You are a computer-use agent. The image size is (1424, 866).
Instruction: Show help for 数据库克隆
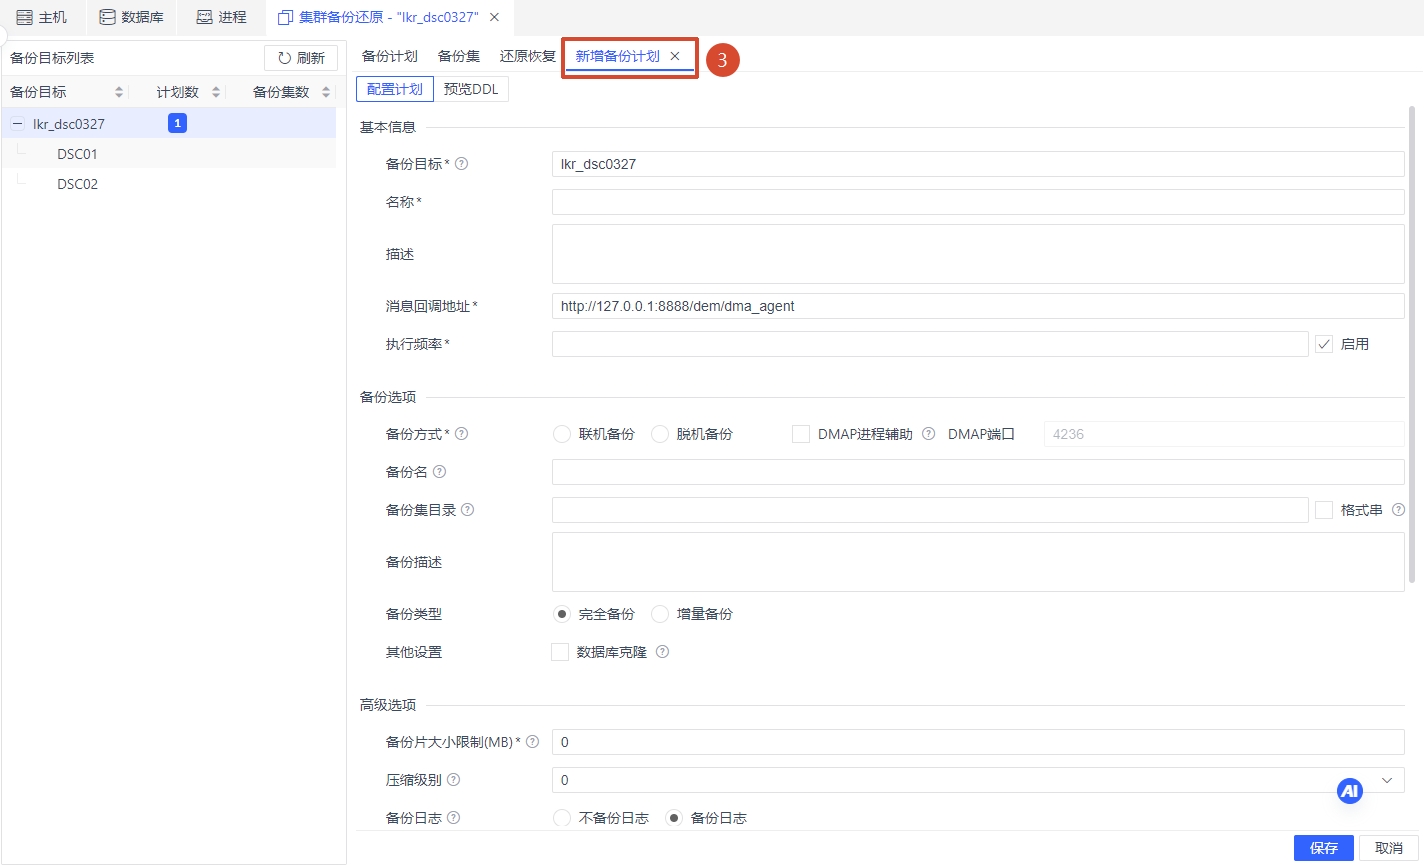[x=662, y=652]
